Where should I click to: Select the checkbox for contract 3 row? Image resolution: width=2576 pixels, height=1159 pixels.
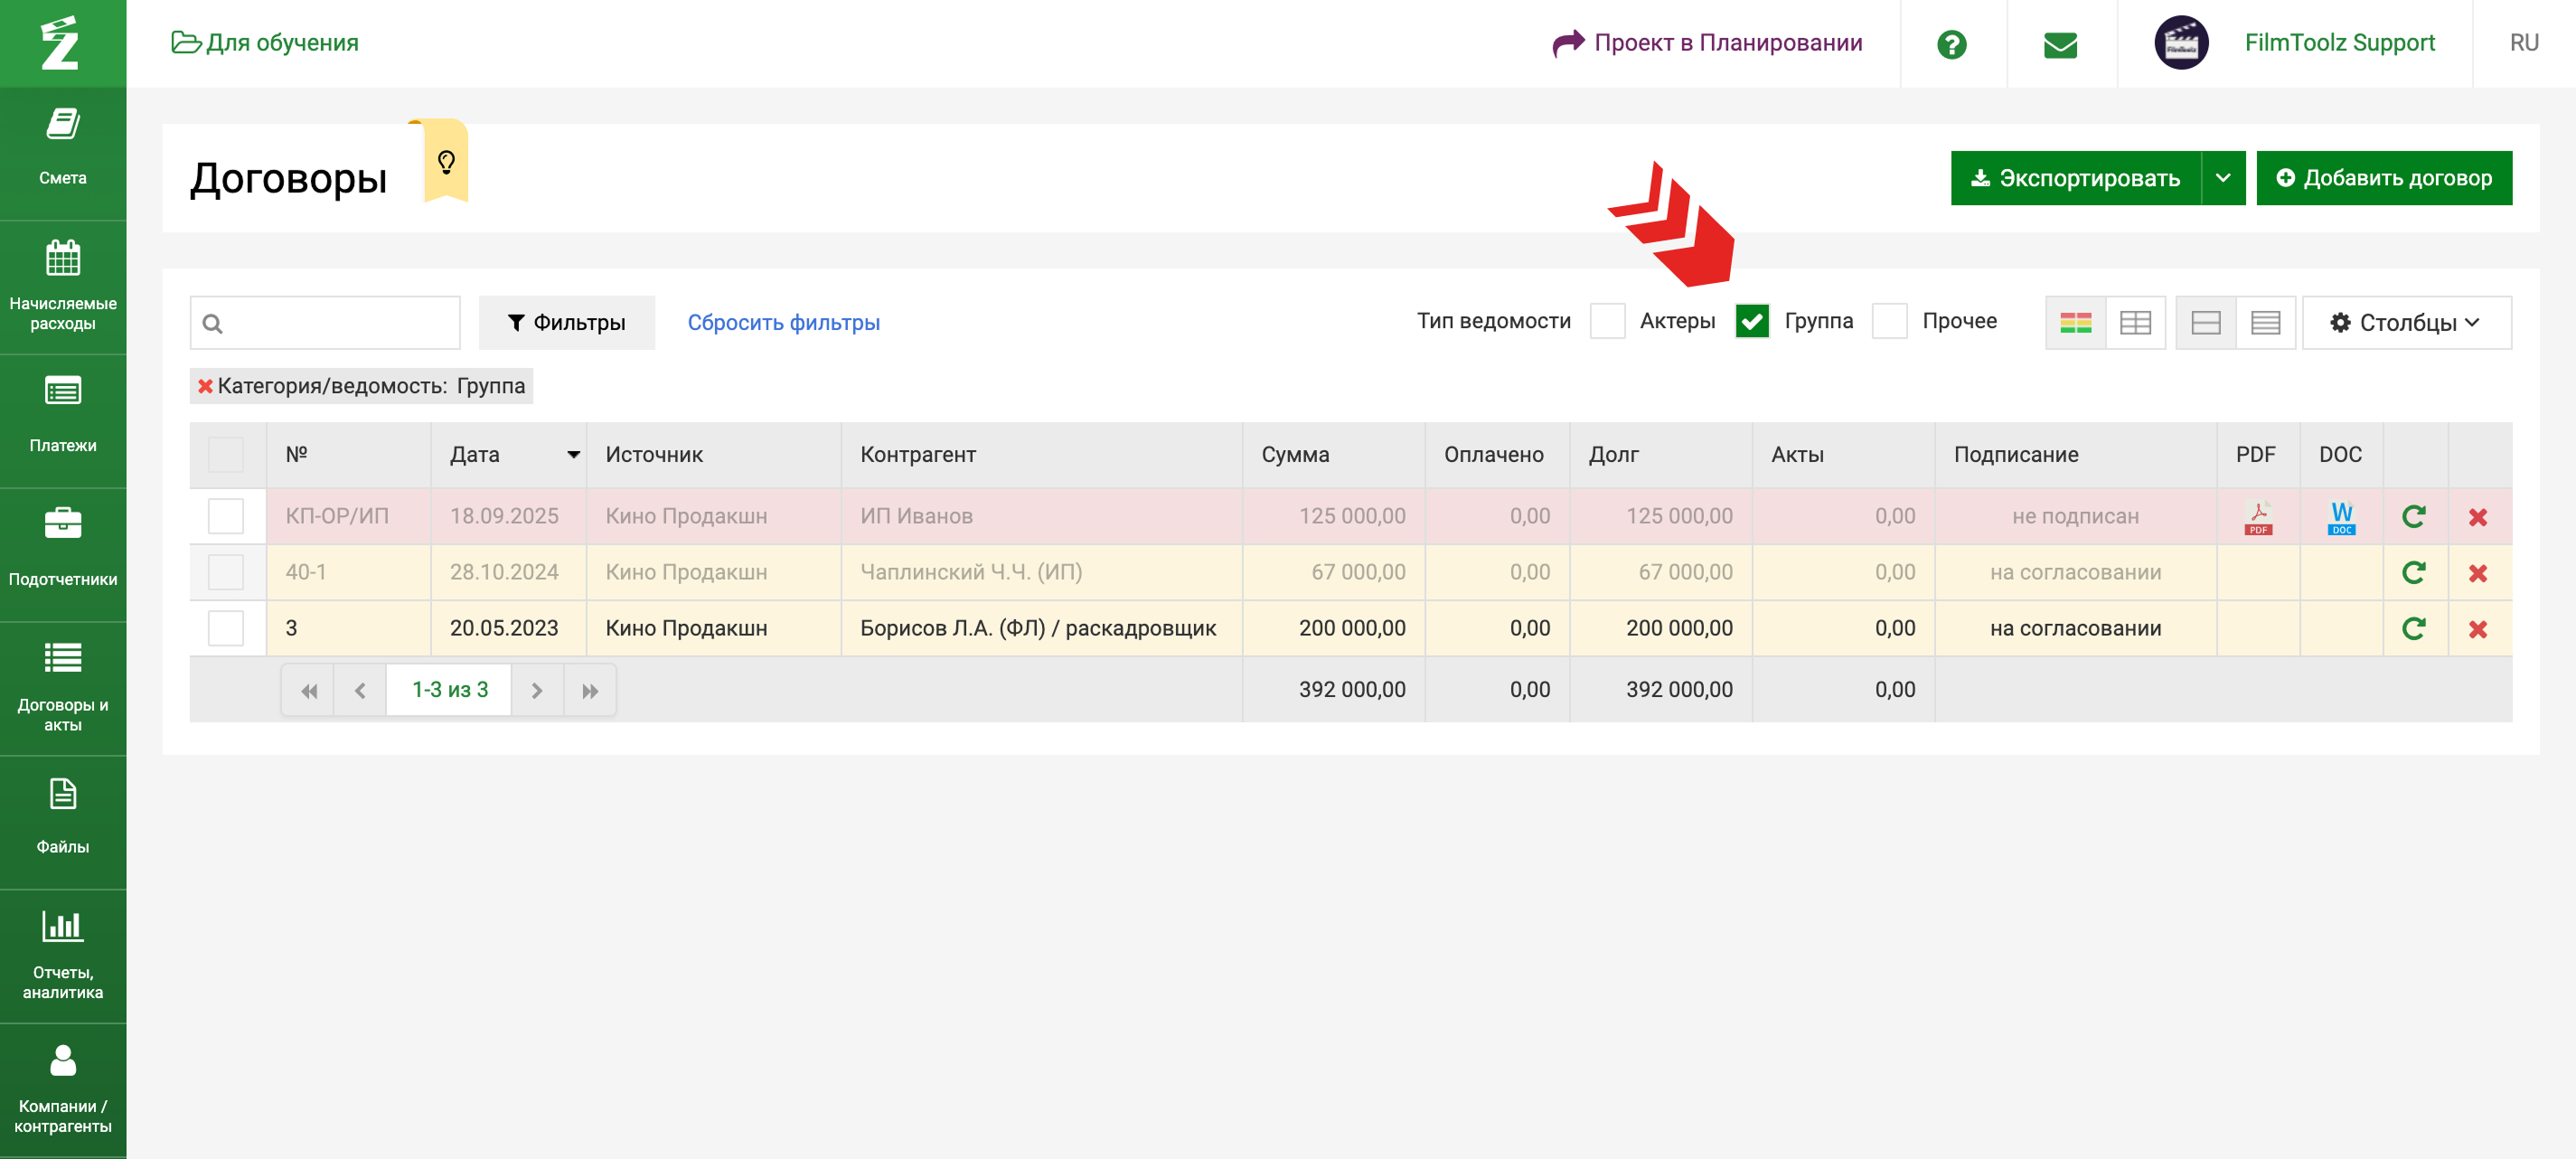[226, 629]
